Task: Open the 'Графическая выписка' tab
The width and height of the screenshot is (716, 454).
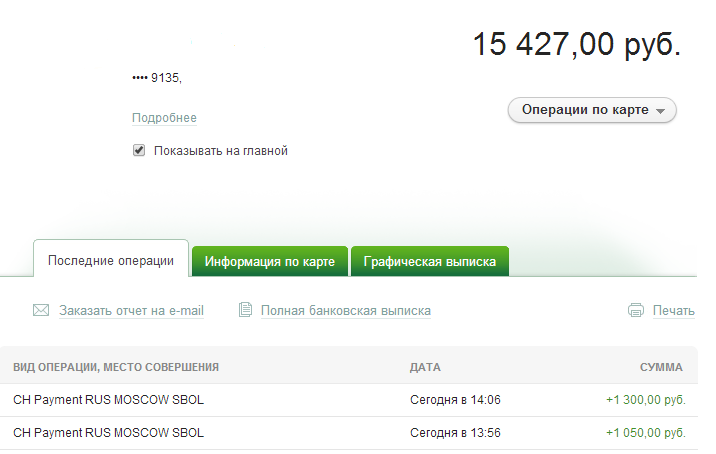Action: coord(430,261)
